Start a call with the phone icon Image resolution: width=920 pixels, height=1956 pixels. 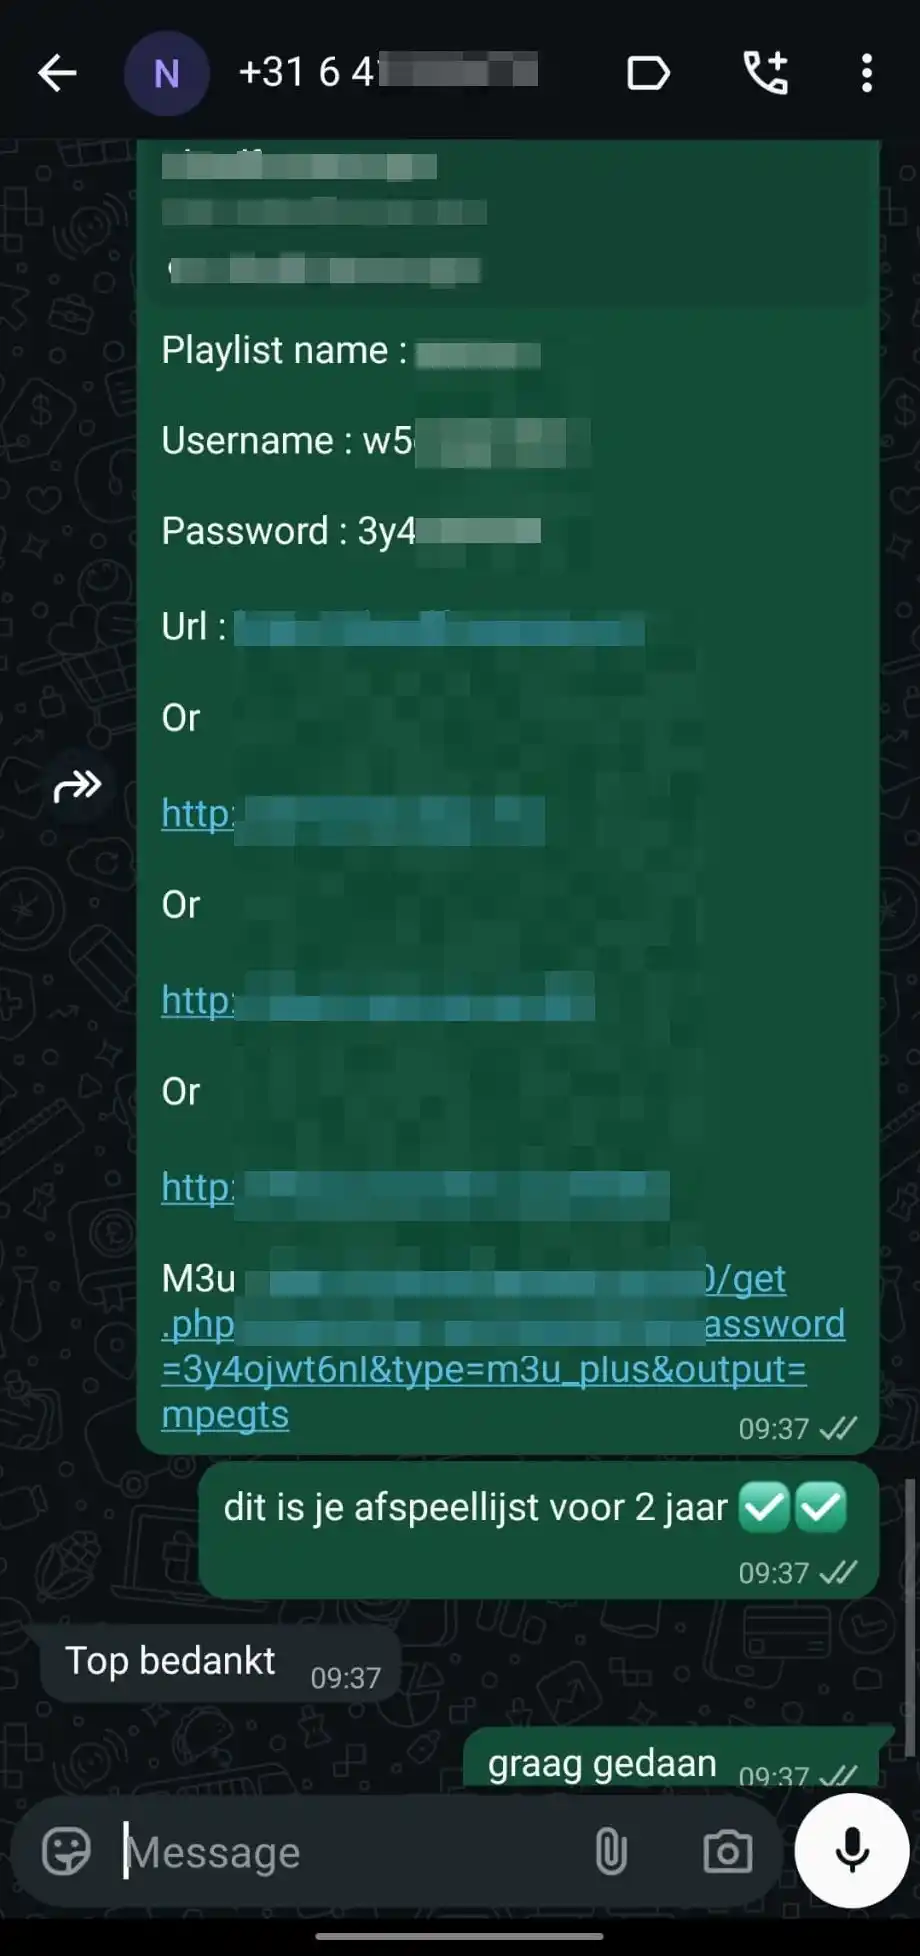pyautogui.click(x=766, y=73)
